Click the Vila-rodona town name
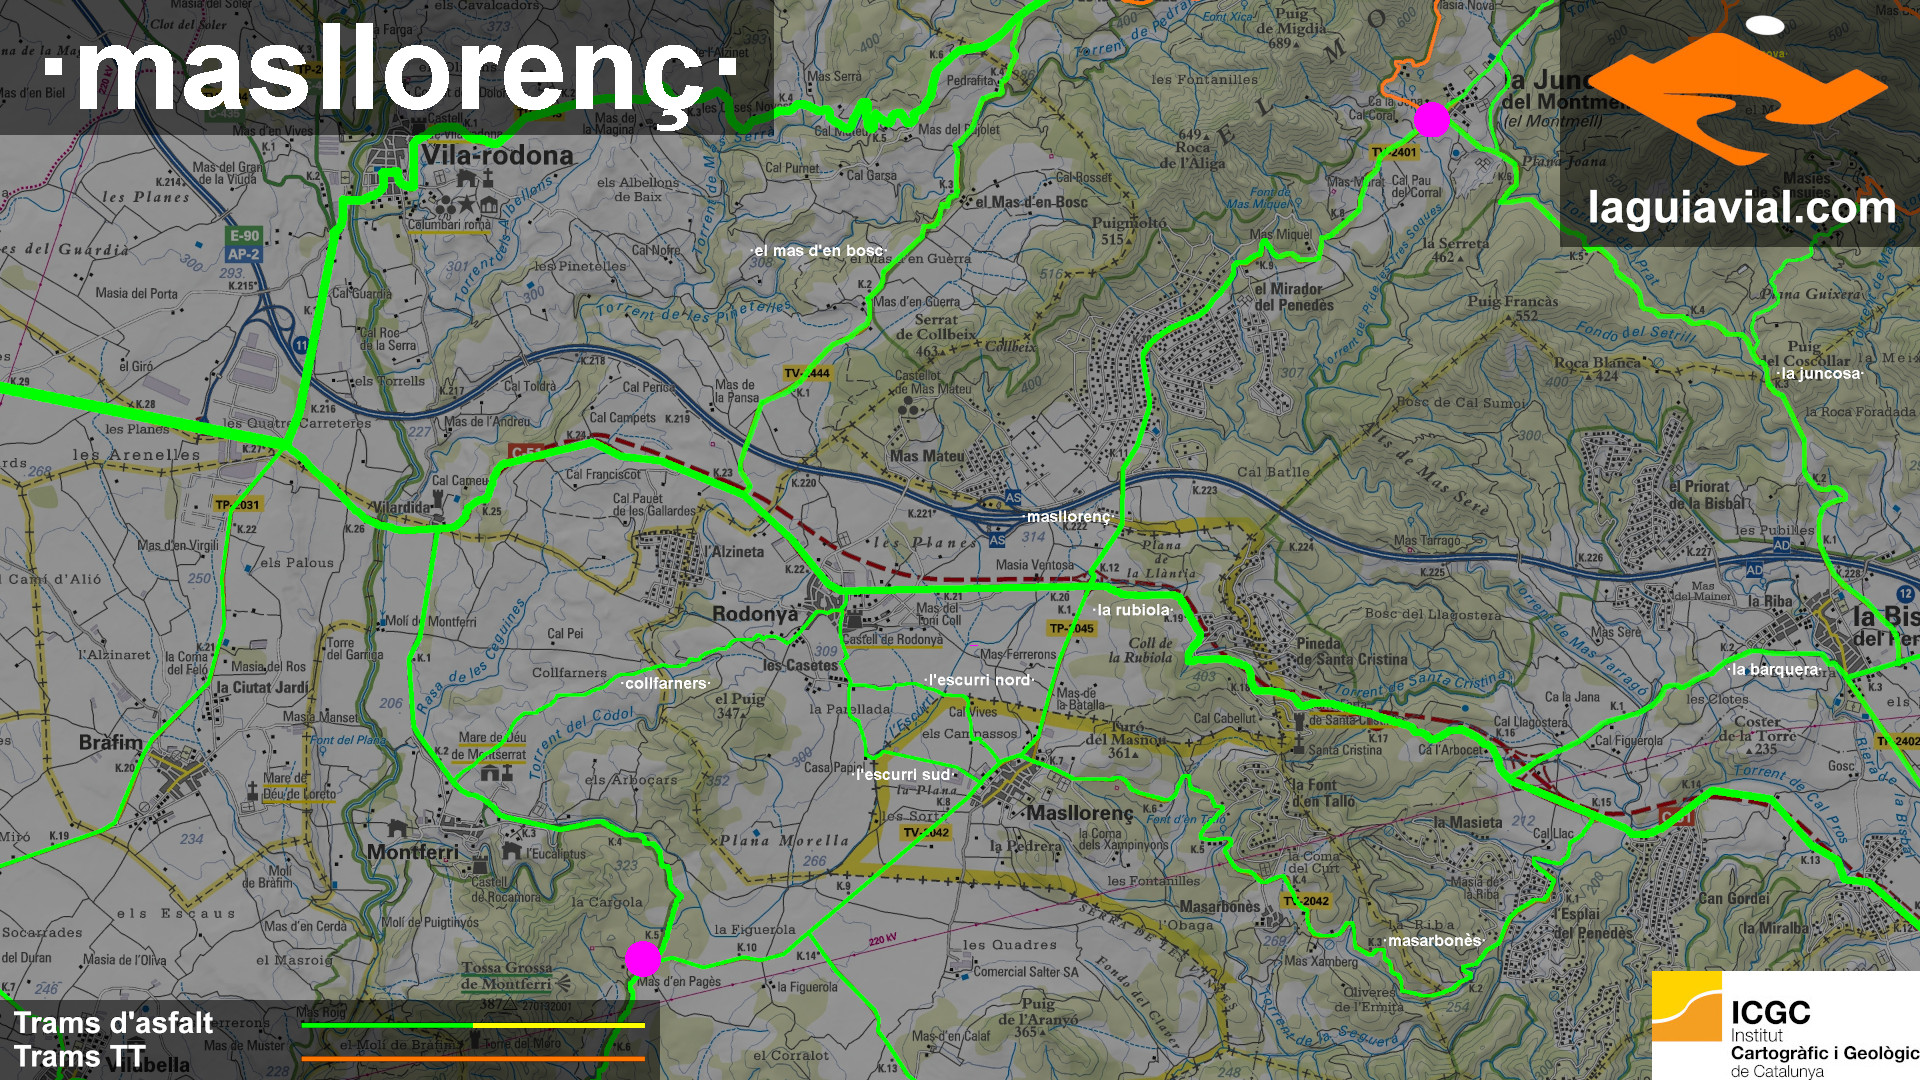This screenshot has width=1920, height=1080. [497, 155]
